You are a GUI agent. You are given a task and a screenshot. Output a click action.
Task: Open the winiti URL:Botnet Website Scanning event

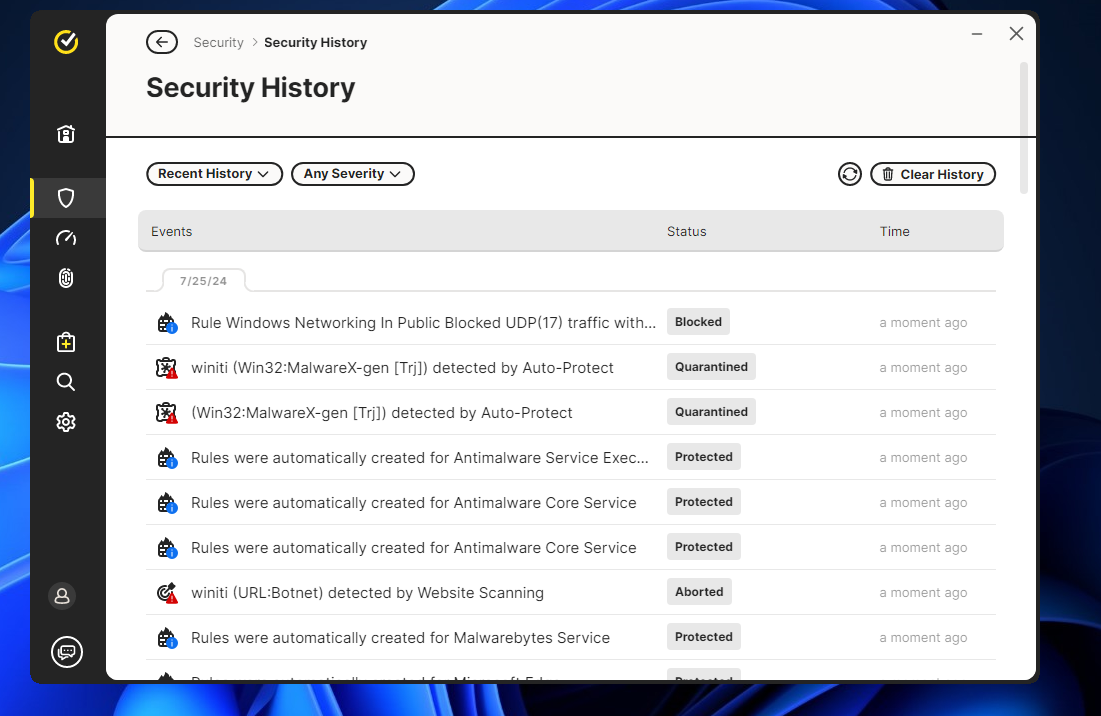click(367, 593)
